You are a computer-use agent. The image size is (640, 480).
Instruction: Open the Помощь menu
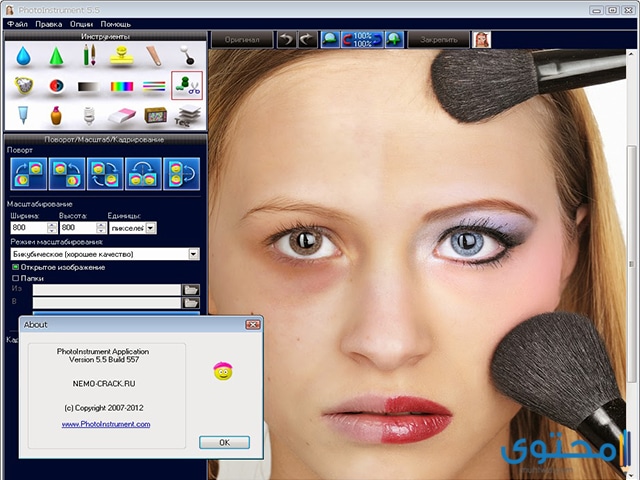point(116,24)
